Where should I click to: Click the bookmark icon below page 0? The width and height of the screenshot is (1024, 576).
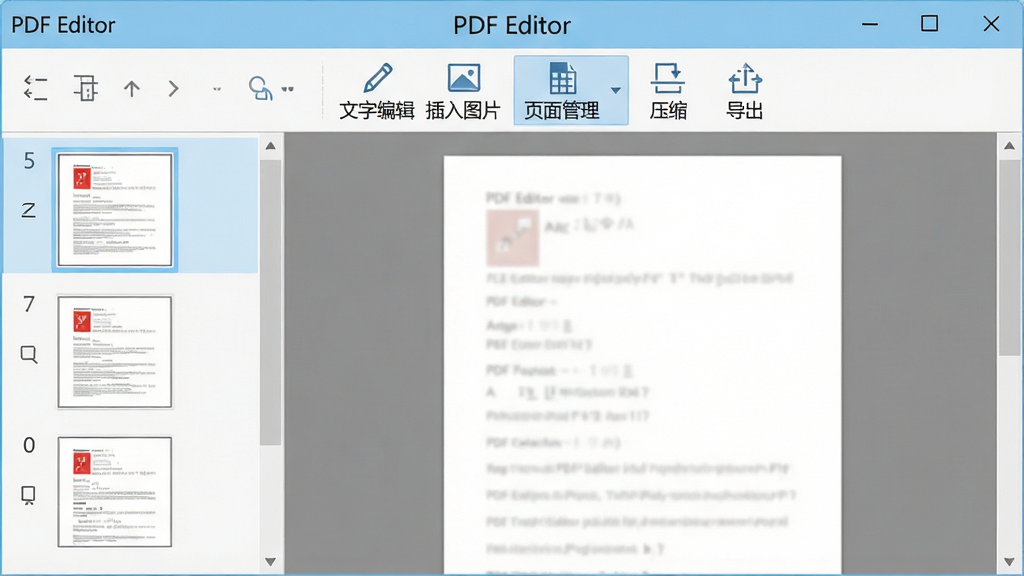28,495
